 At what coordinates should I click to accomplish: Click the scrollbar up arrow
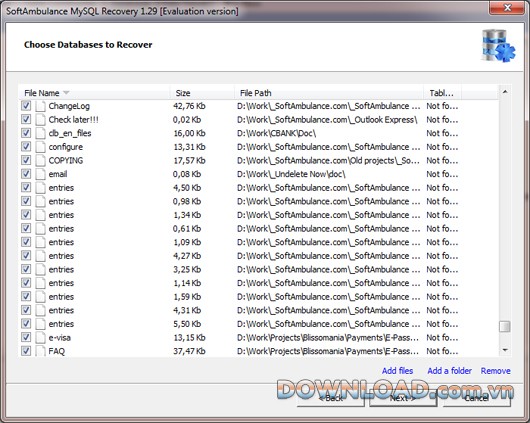pyautogui.click(x=505, y=92)
